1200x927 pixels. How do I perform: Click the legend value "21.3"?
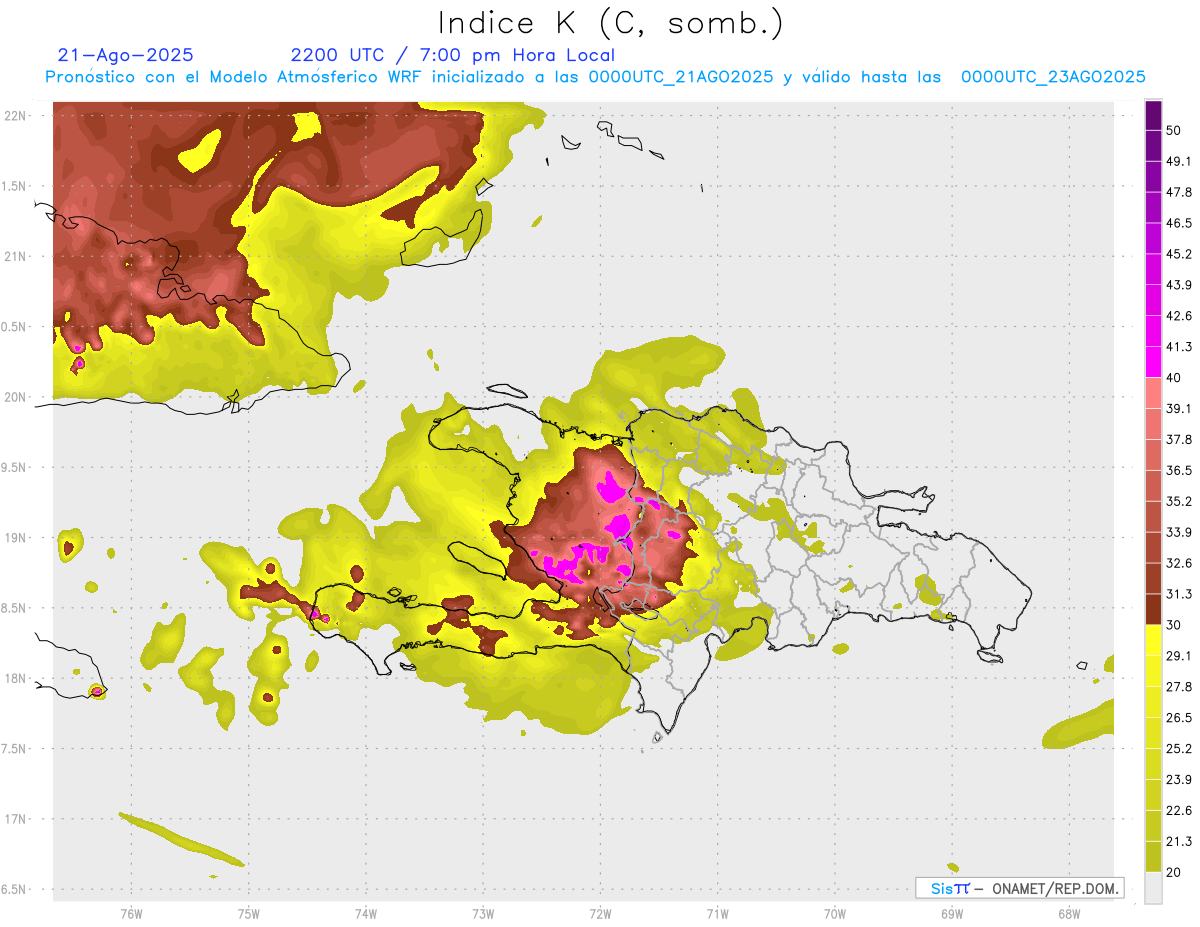[x=1179, y=841]
